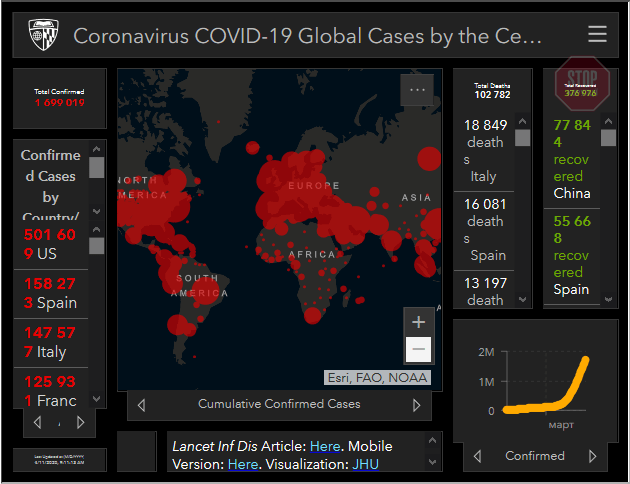Open the Lancet Inf Dis Article Here link

pyautogui.click(x=325, y=446)
